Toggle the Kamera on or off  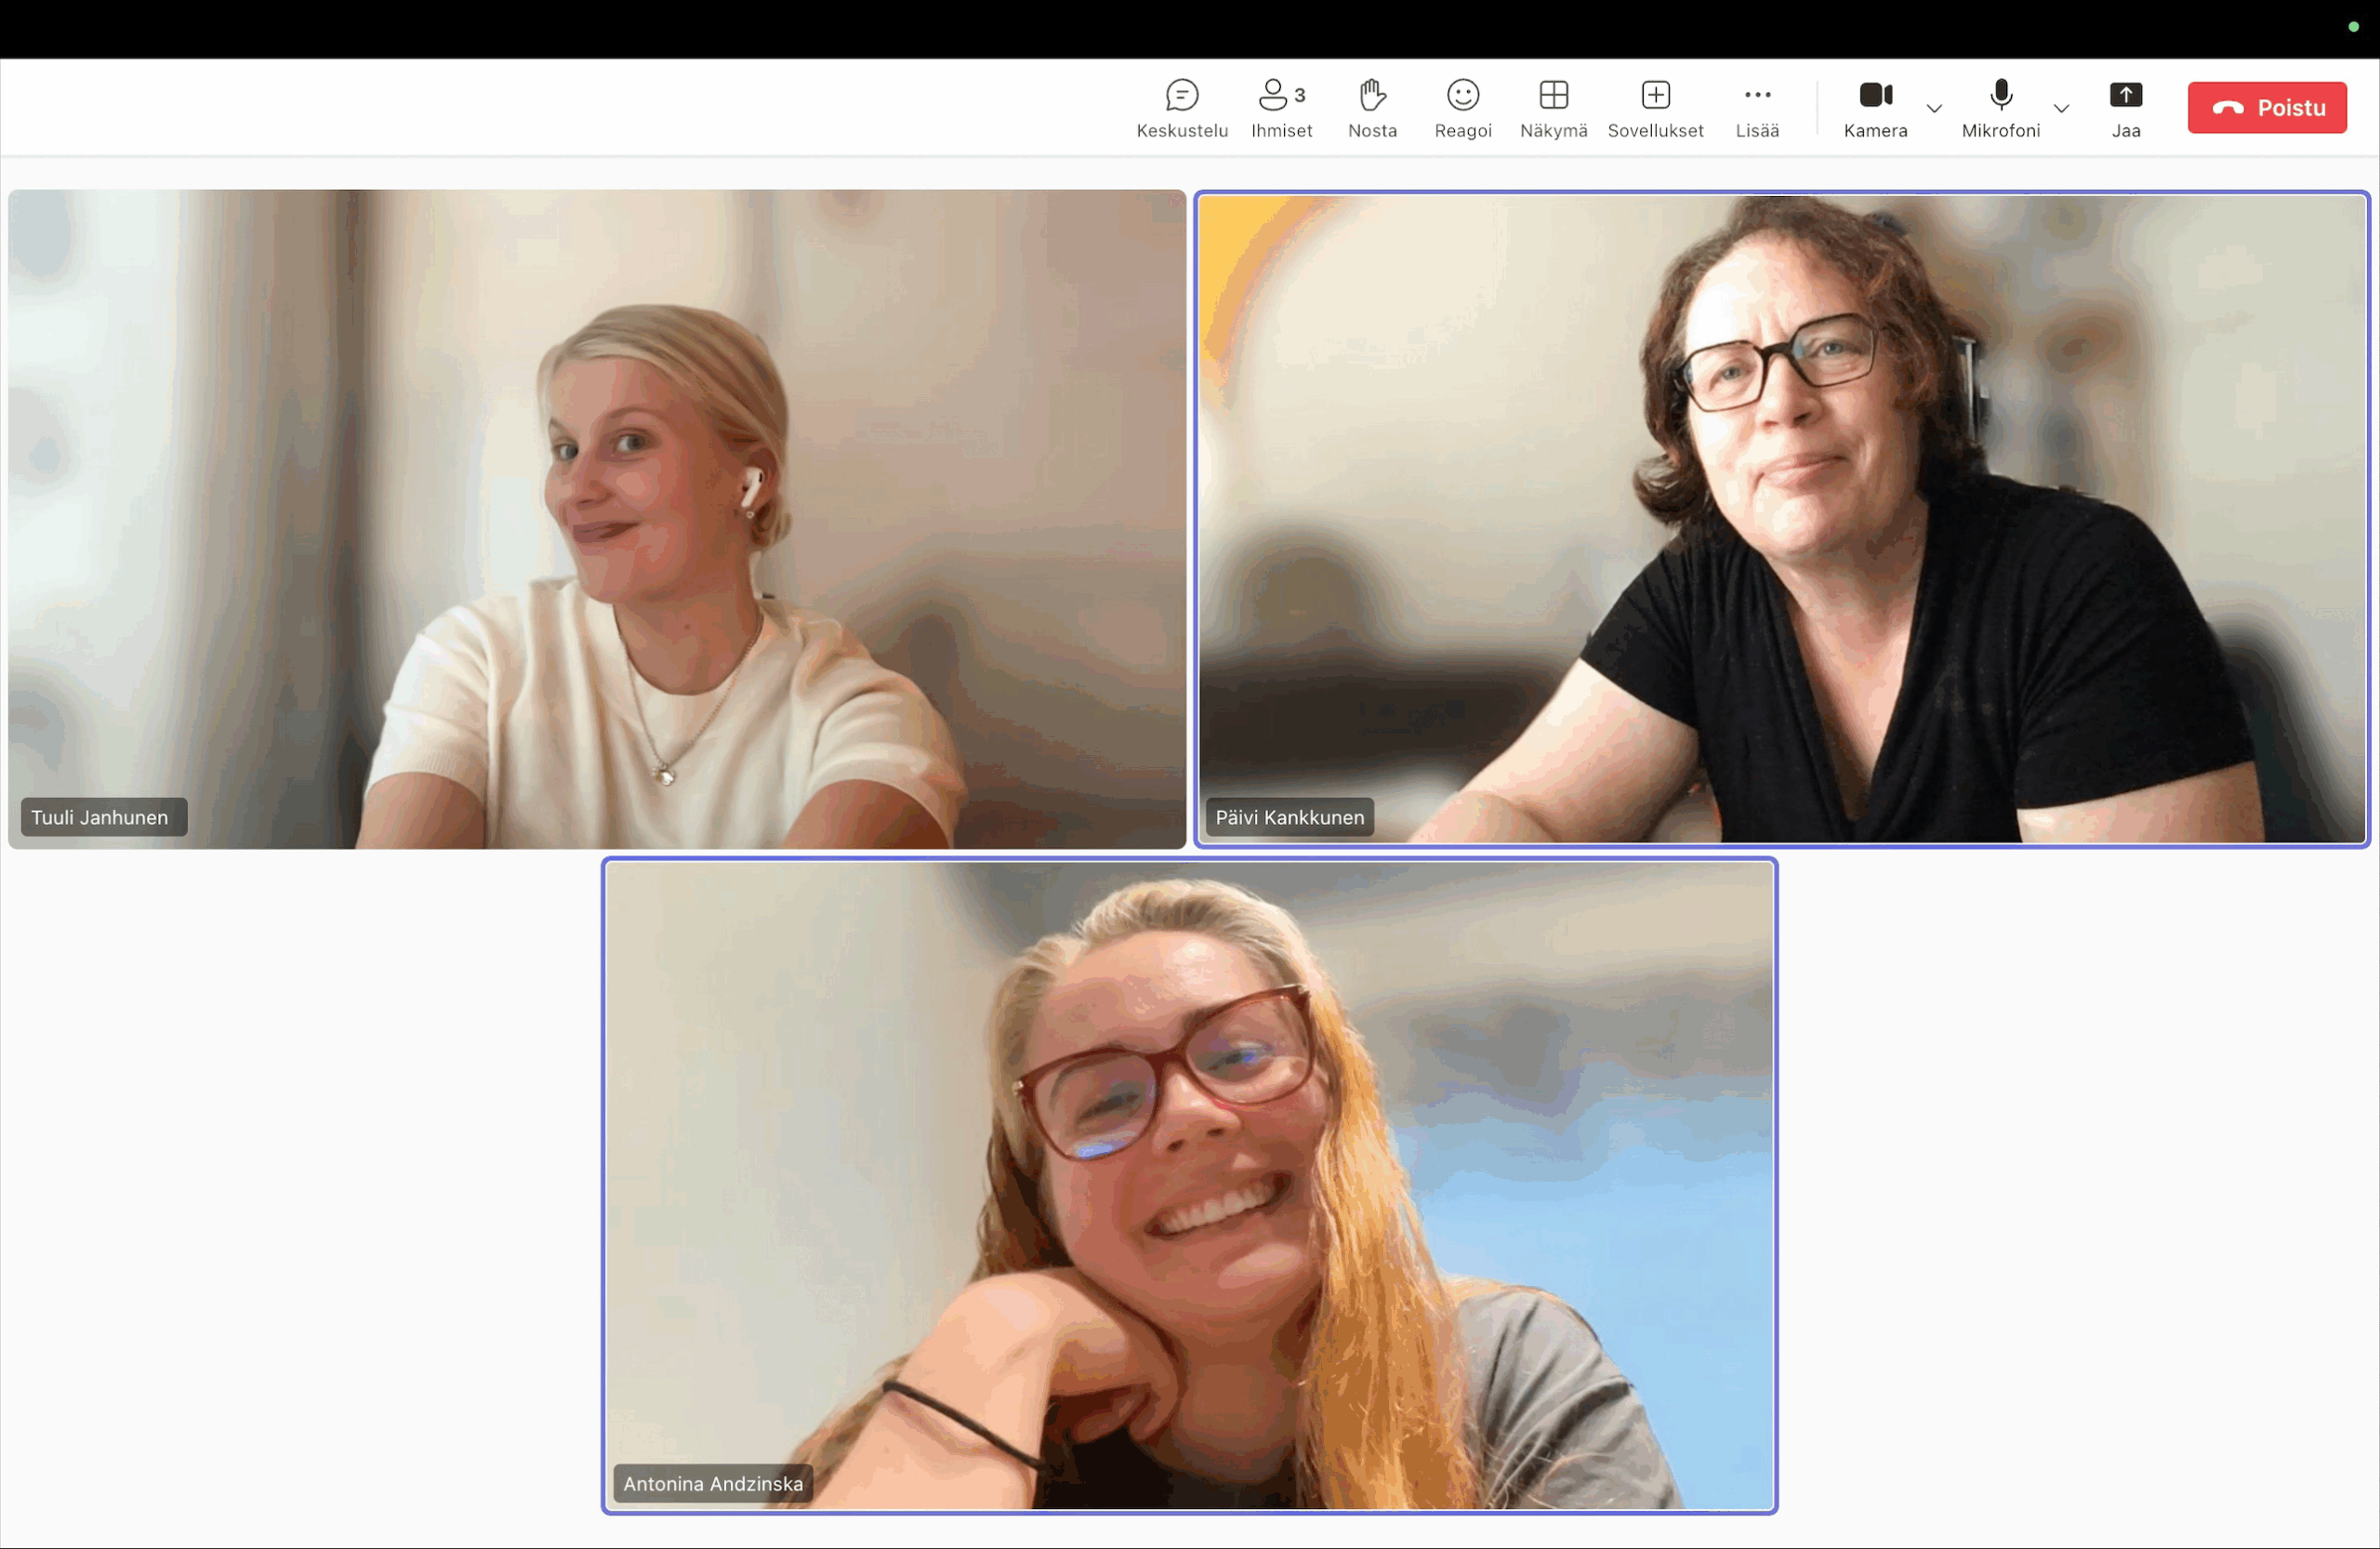click(x=1875, y=108)
